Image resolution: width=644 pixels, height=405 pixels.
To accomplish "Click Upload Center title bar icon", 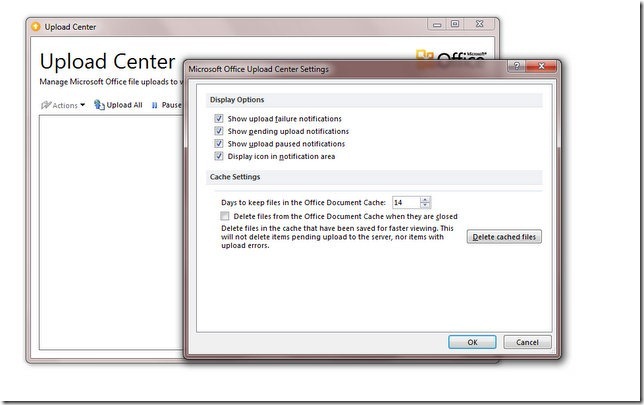I will click(x=36, y=27).
